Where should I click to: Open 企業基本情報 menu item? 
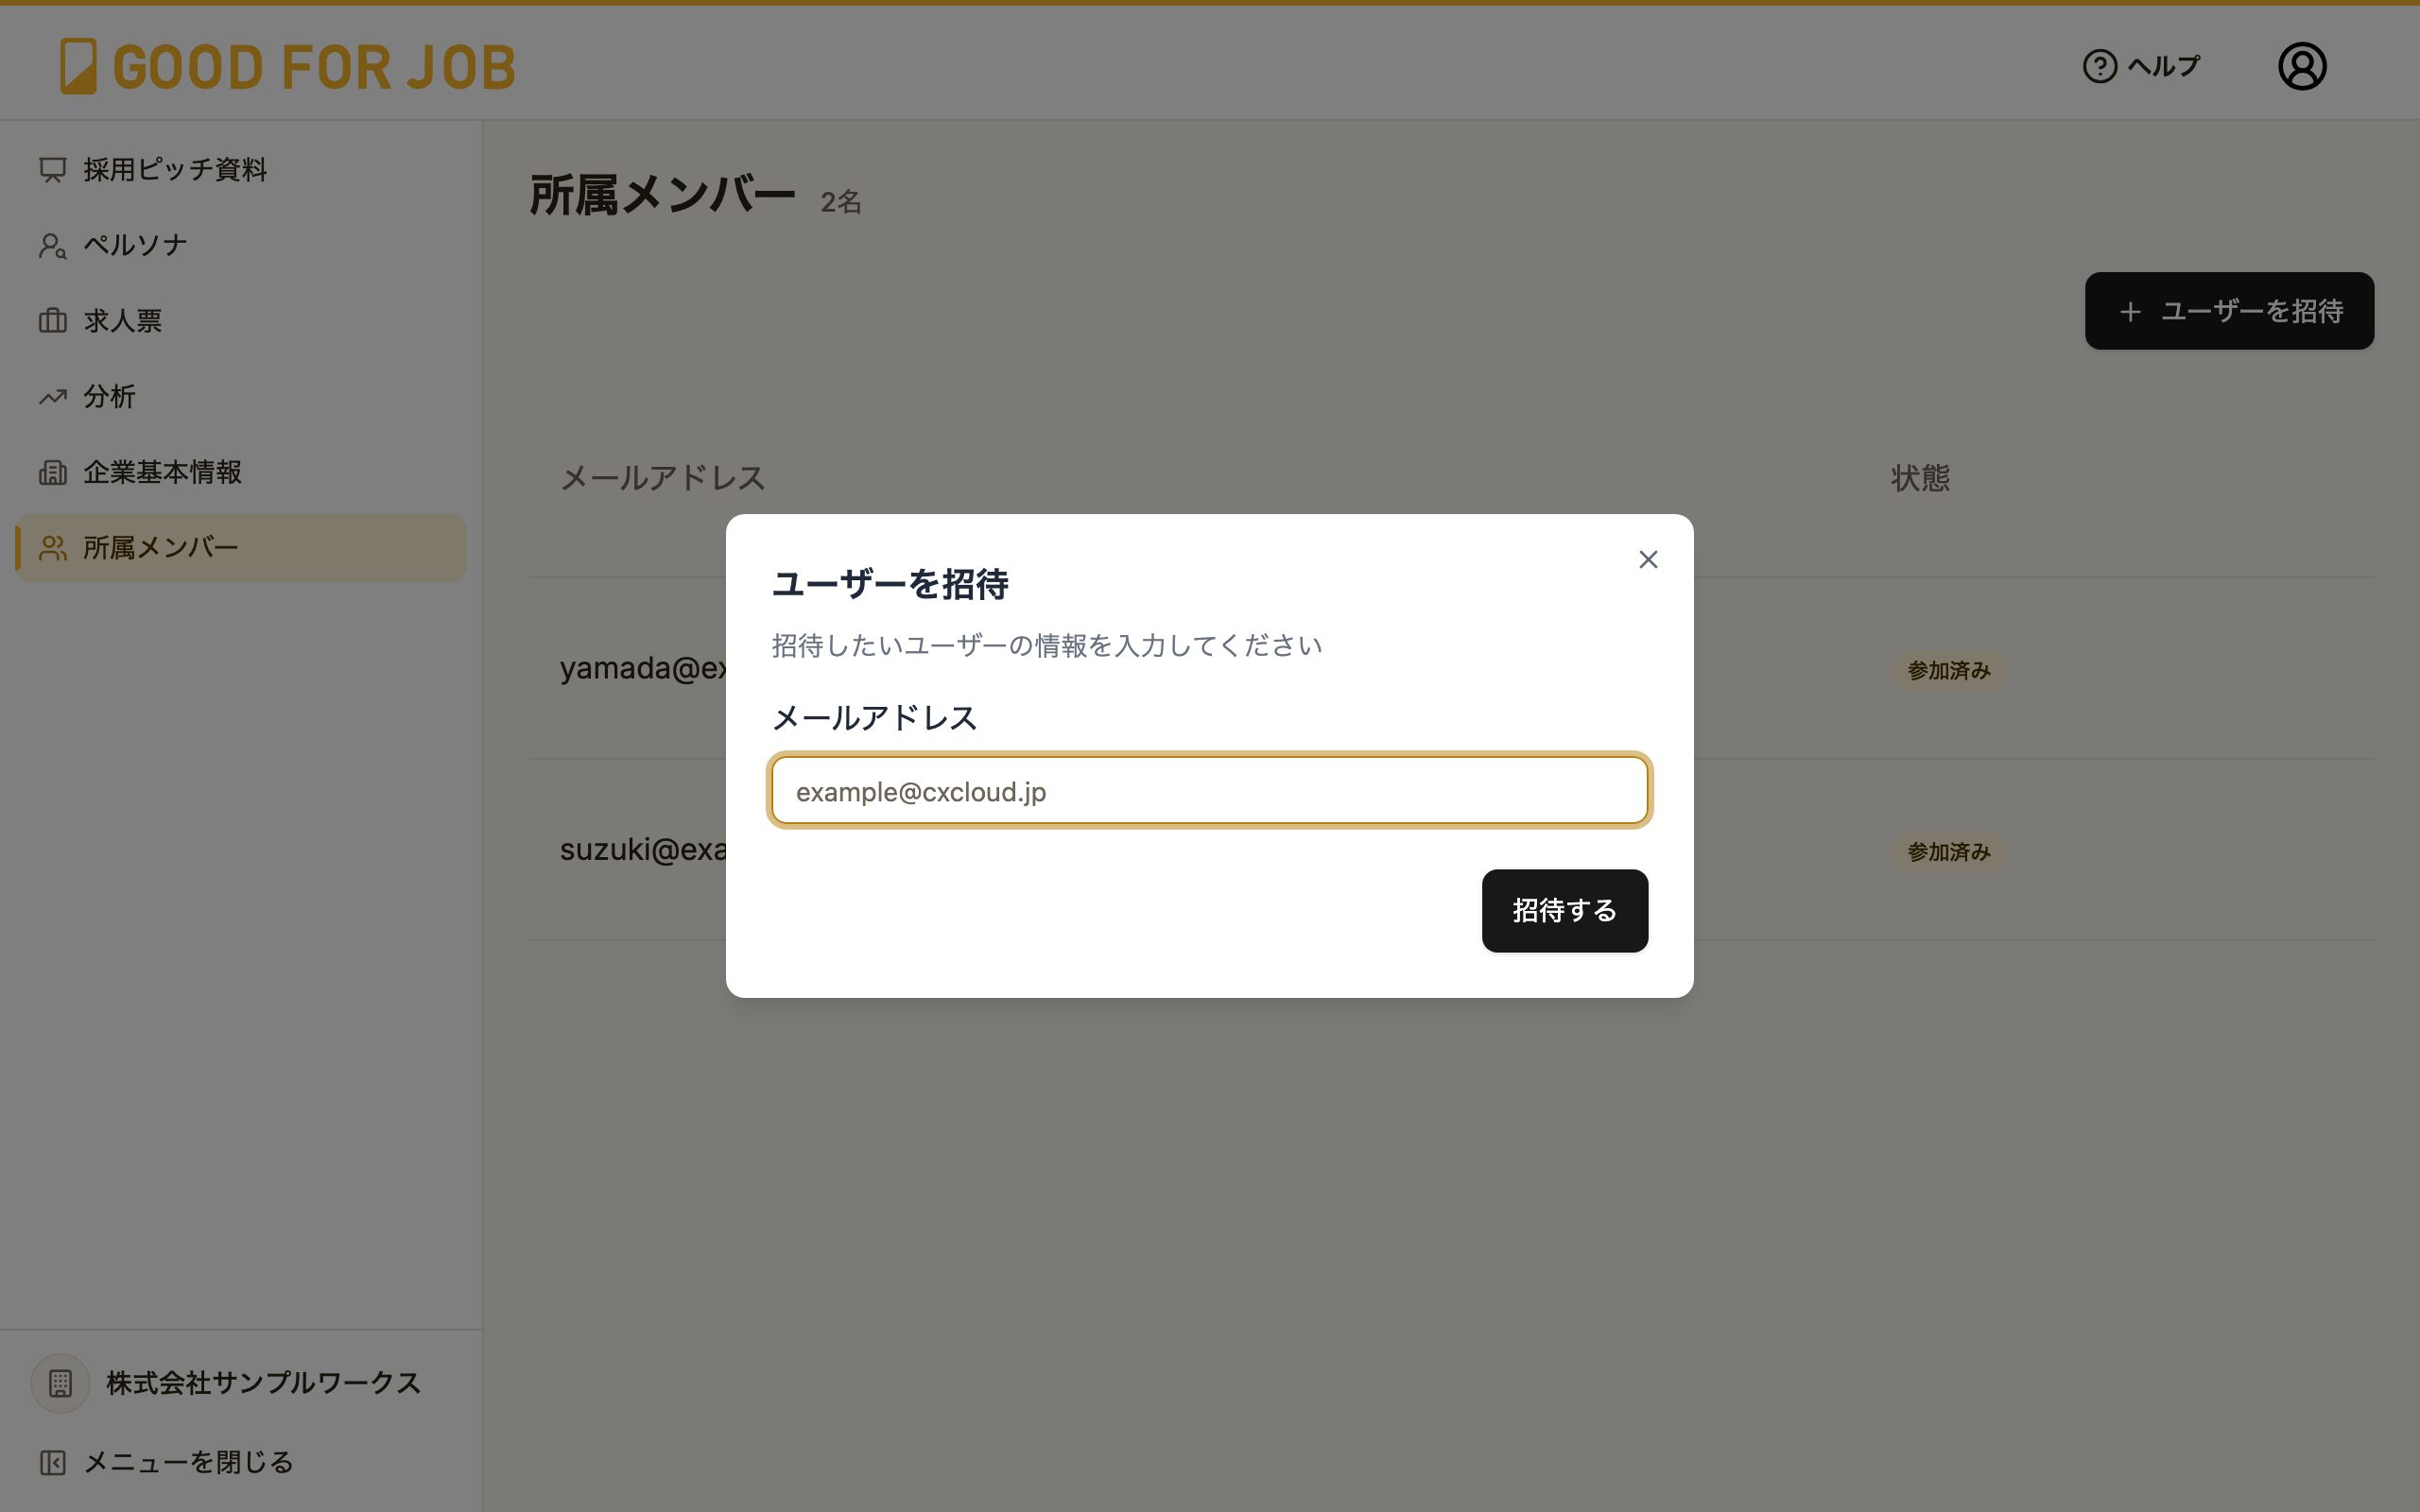point(241,472)
